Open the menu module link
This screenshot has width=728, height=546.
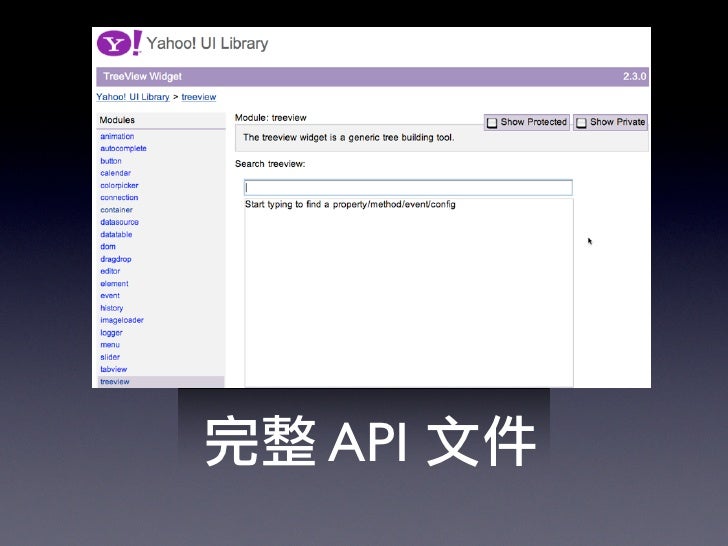110,345
